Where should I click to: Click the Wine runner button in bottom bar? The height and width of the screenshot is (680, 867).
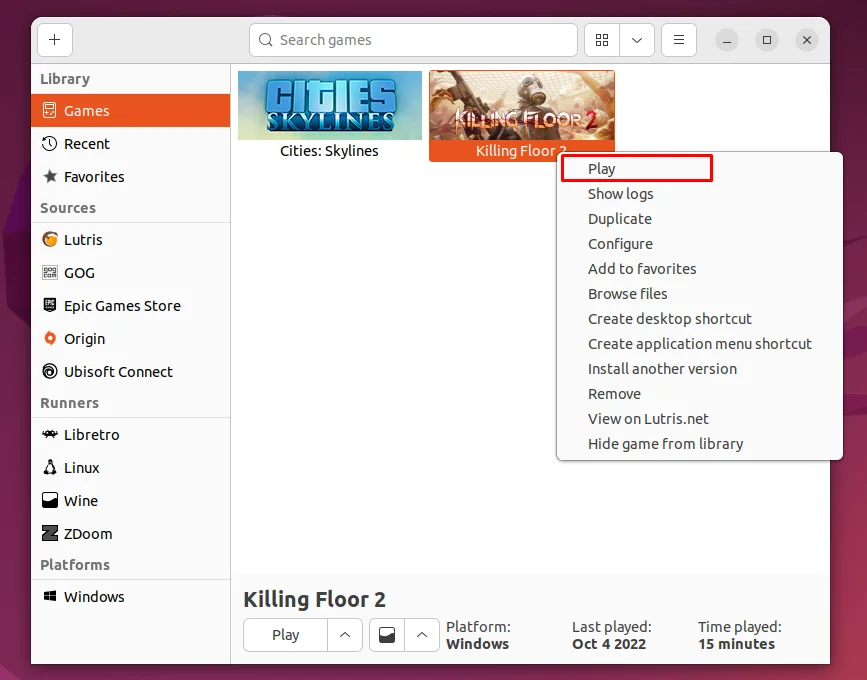(x=387, y=635)
